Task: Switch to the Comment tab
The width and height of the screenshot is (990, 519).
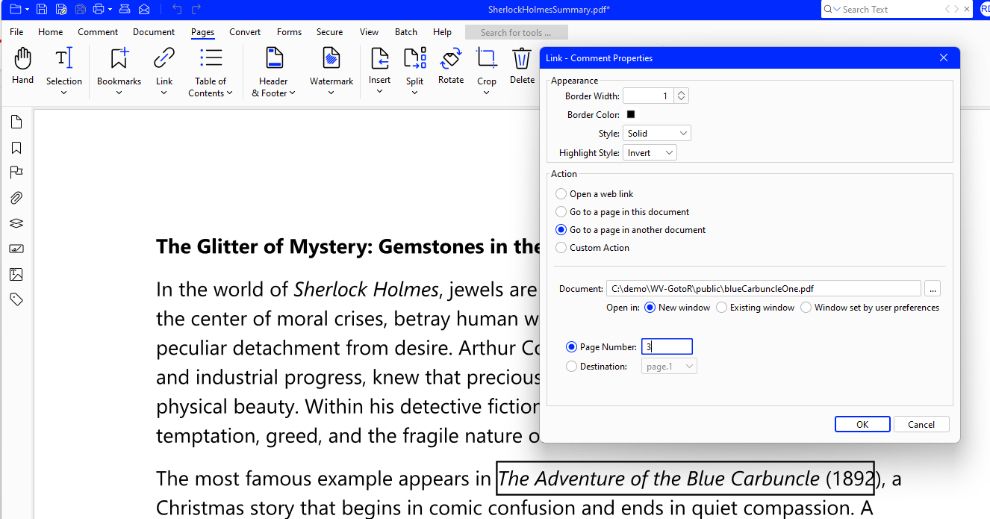Action: pyautogui.click(x=98, y=32)
